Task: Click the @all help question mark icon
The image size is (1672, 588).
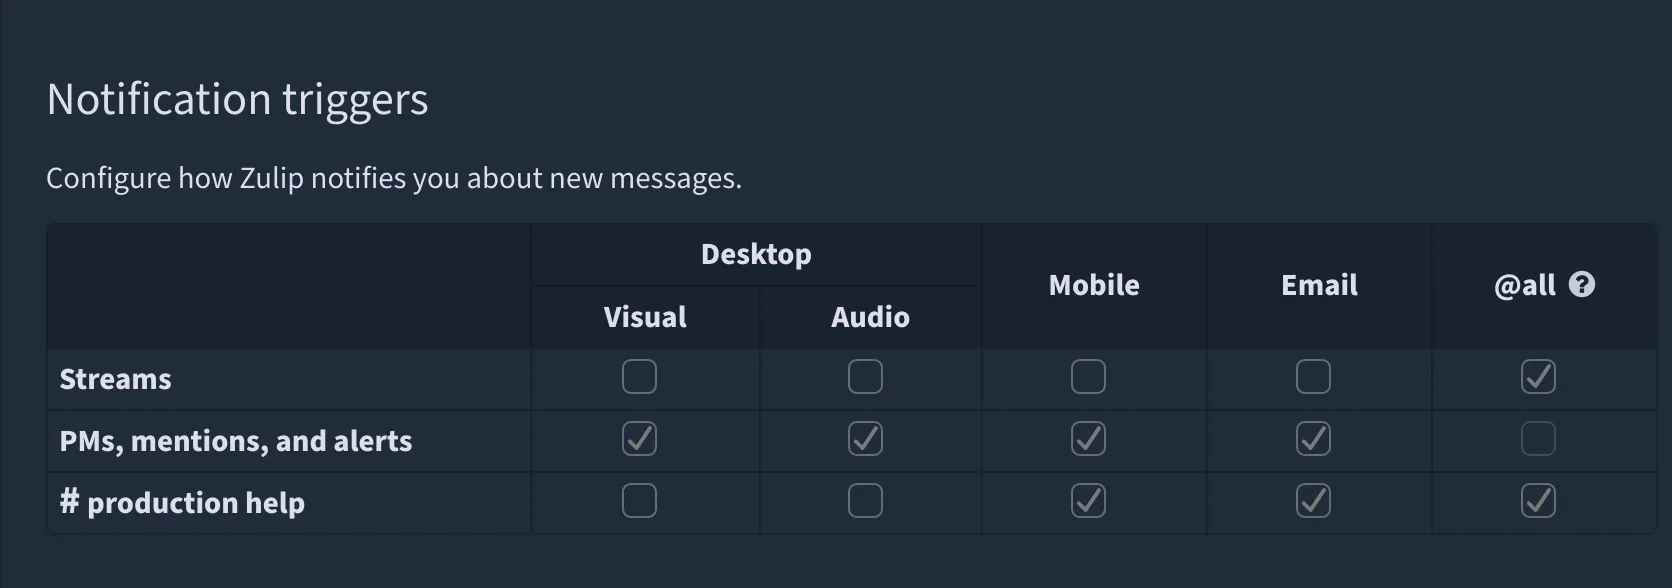Action: coord(1581,285)
